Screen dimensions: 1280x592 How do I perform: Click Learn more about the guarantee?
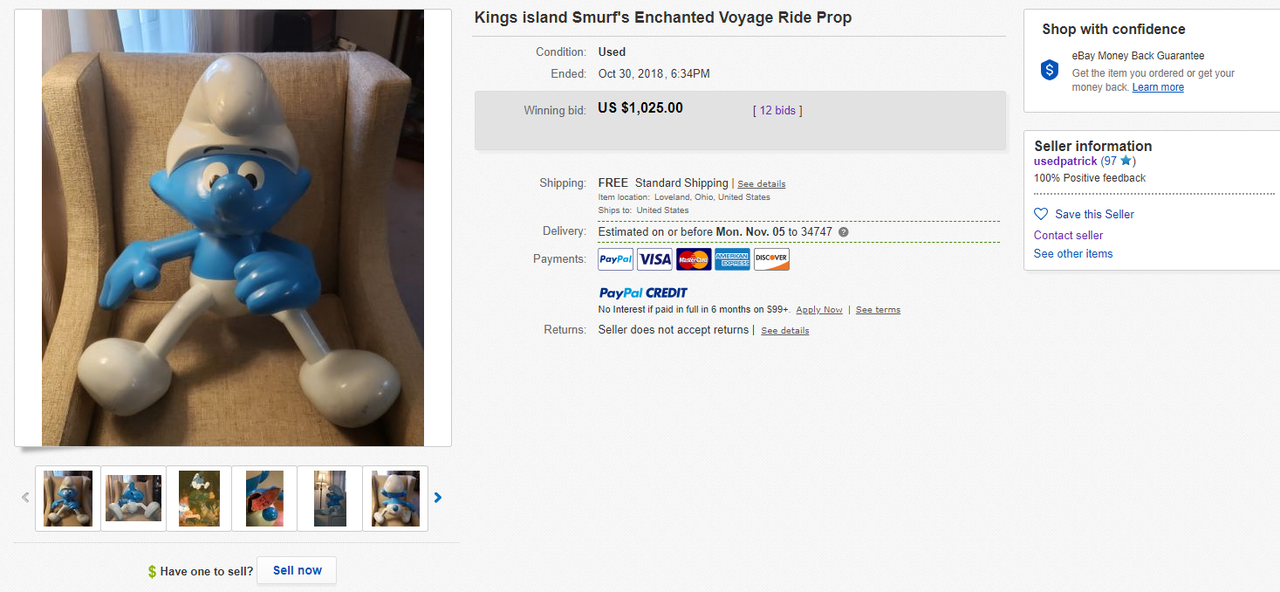coord(1158,88)
